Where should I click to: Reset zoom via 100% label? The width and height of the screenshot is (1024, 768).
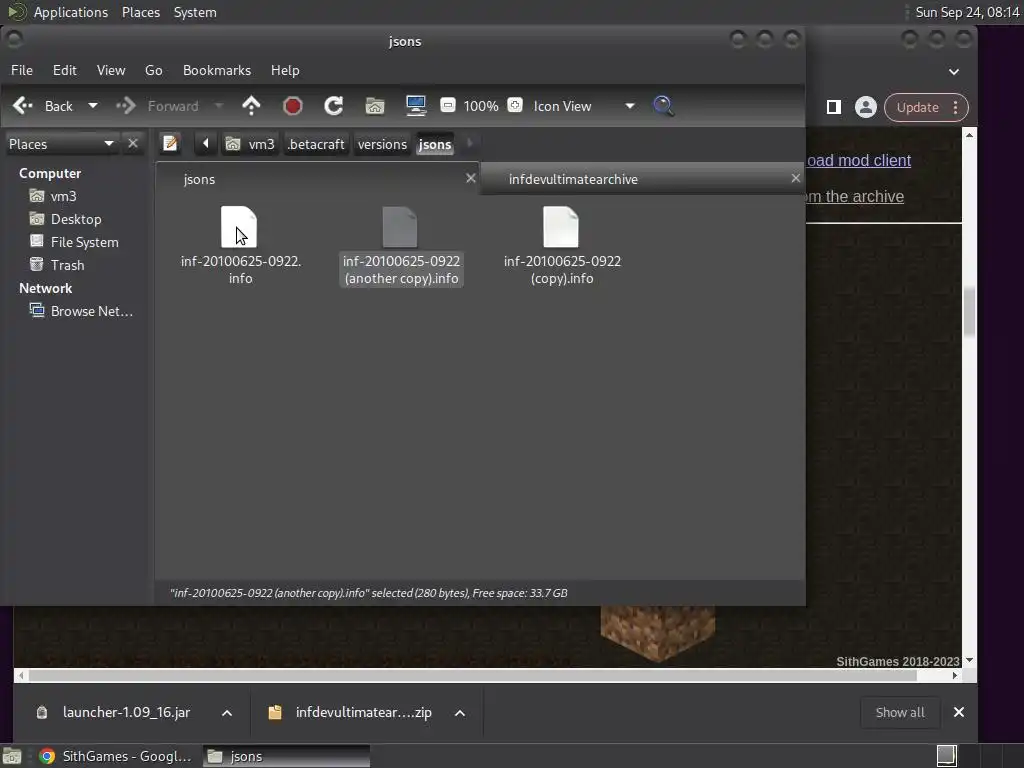[481, 106]
